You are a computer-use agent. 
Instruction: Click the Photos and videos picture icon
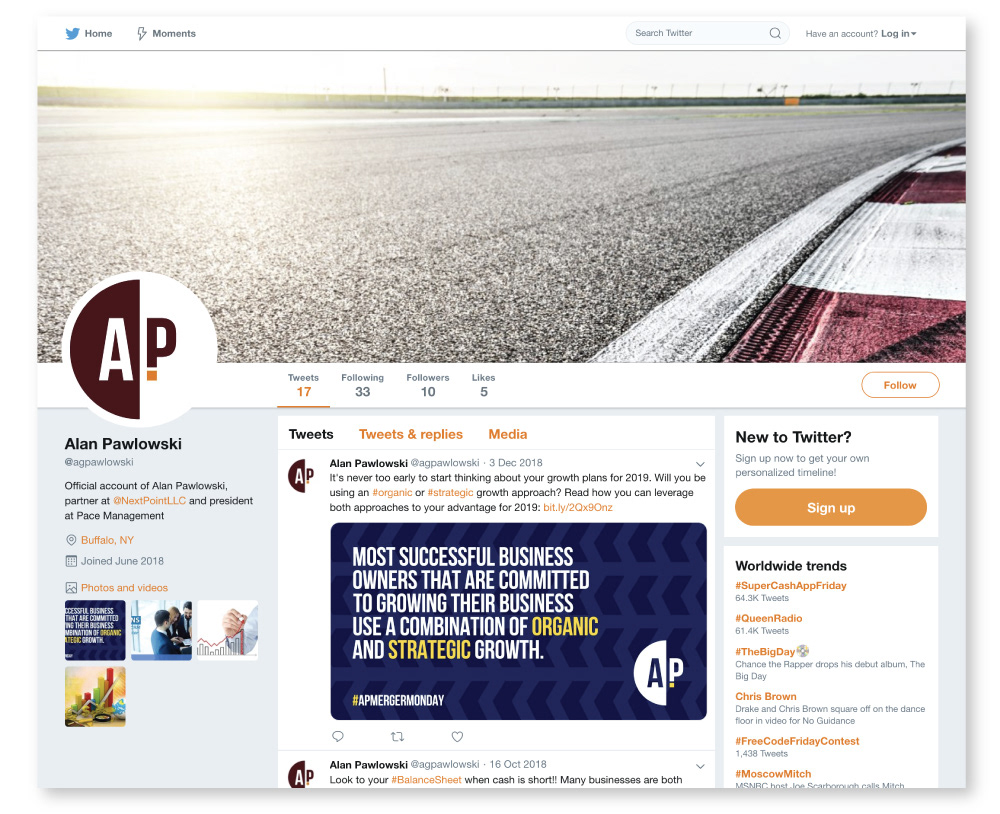tap(71, 588)
